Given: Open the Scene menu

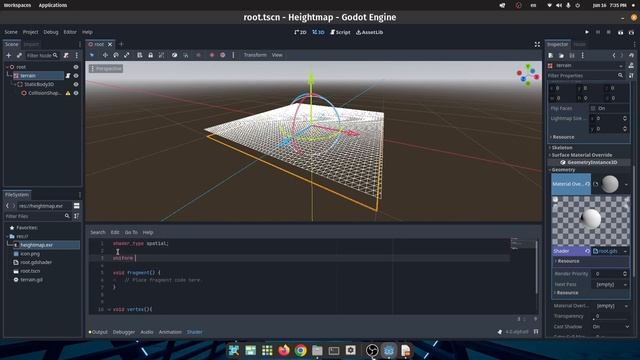Looking at the screenshot, I should (x=11, y=32).
